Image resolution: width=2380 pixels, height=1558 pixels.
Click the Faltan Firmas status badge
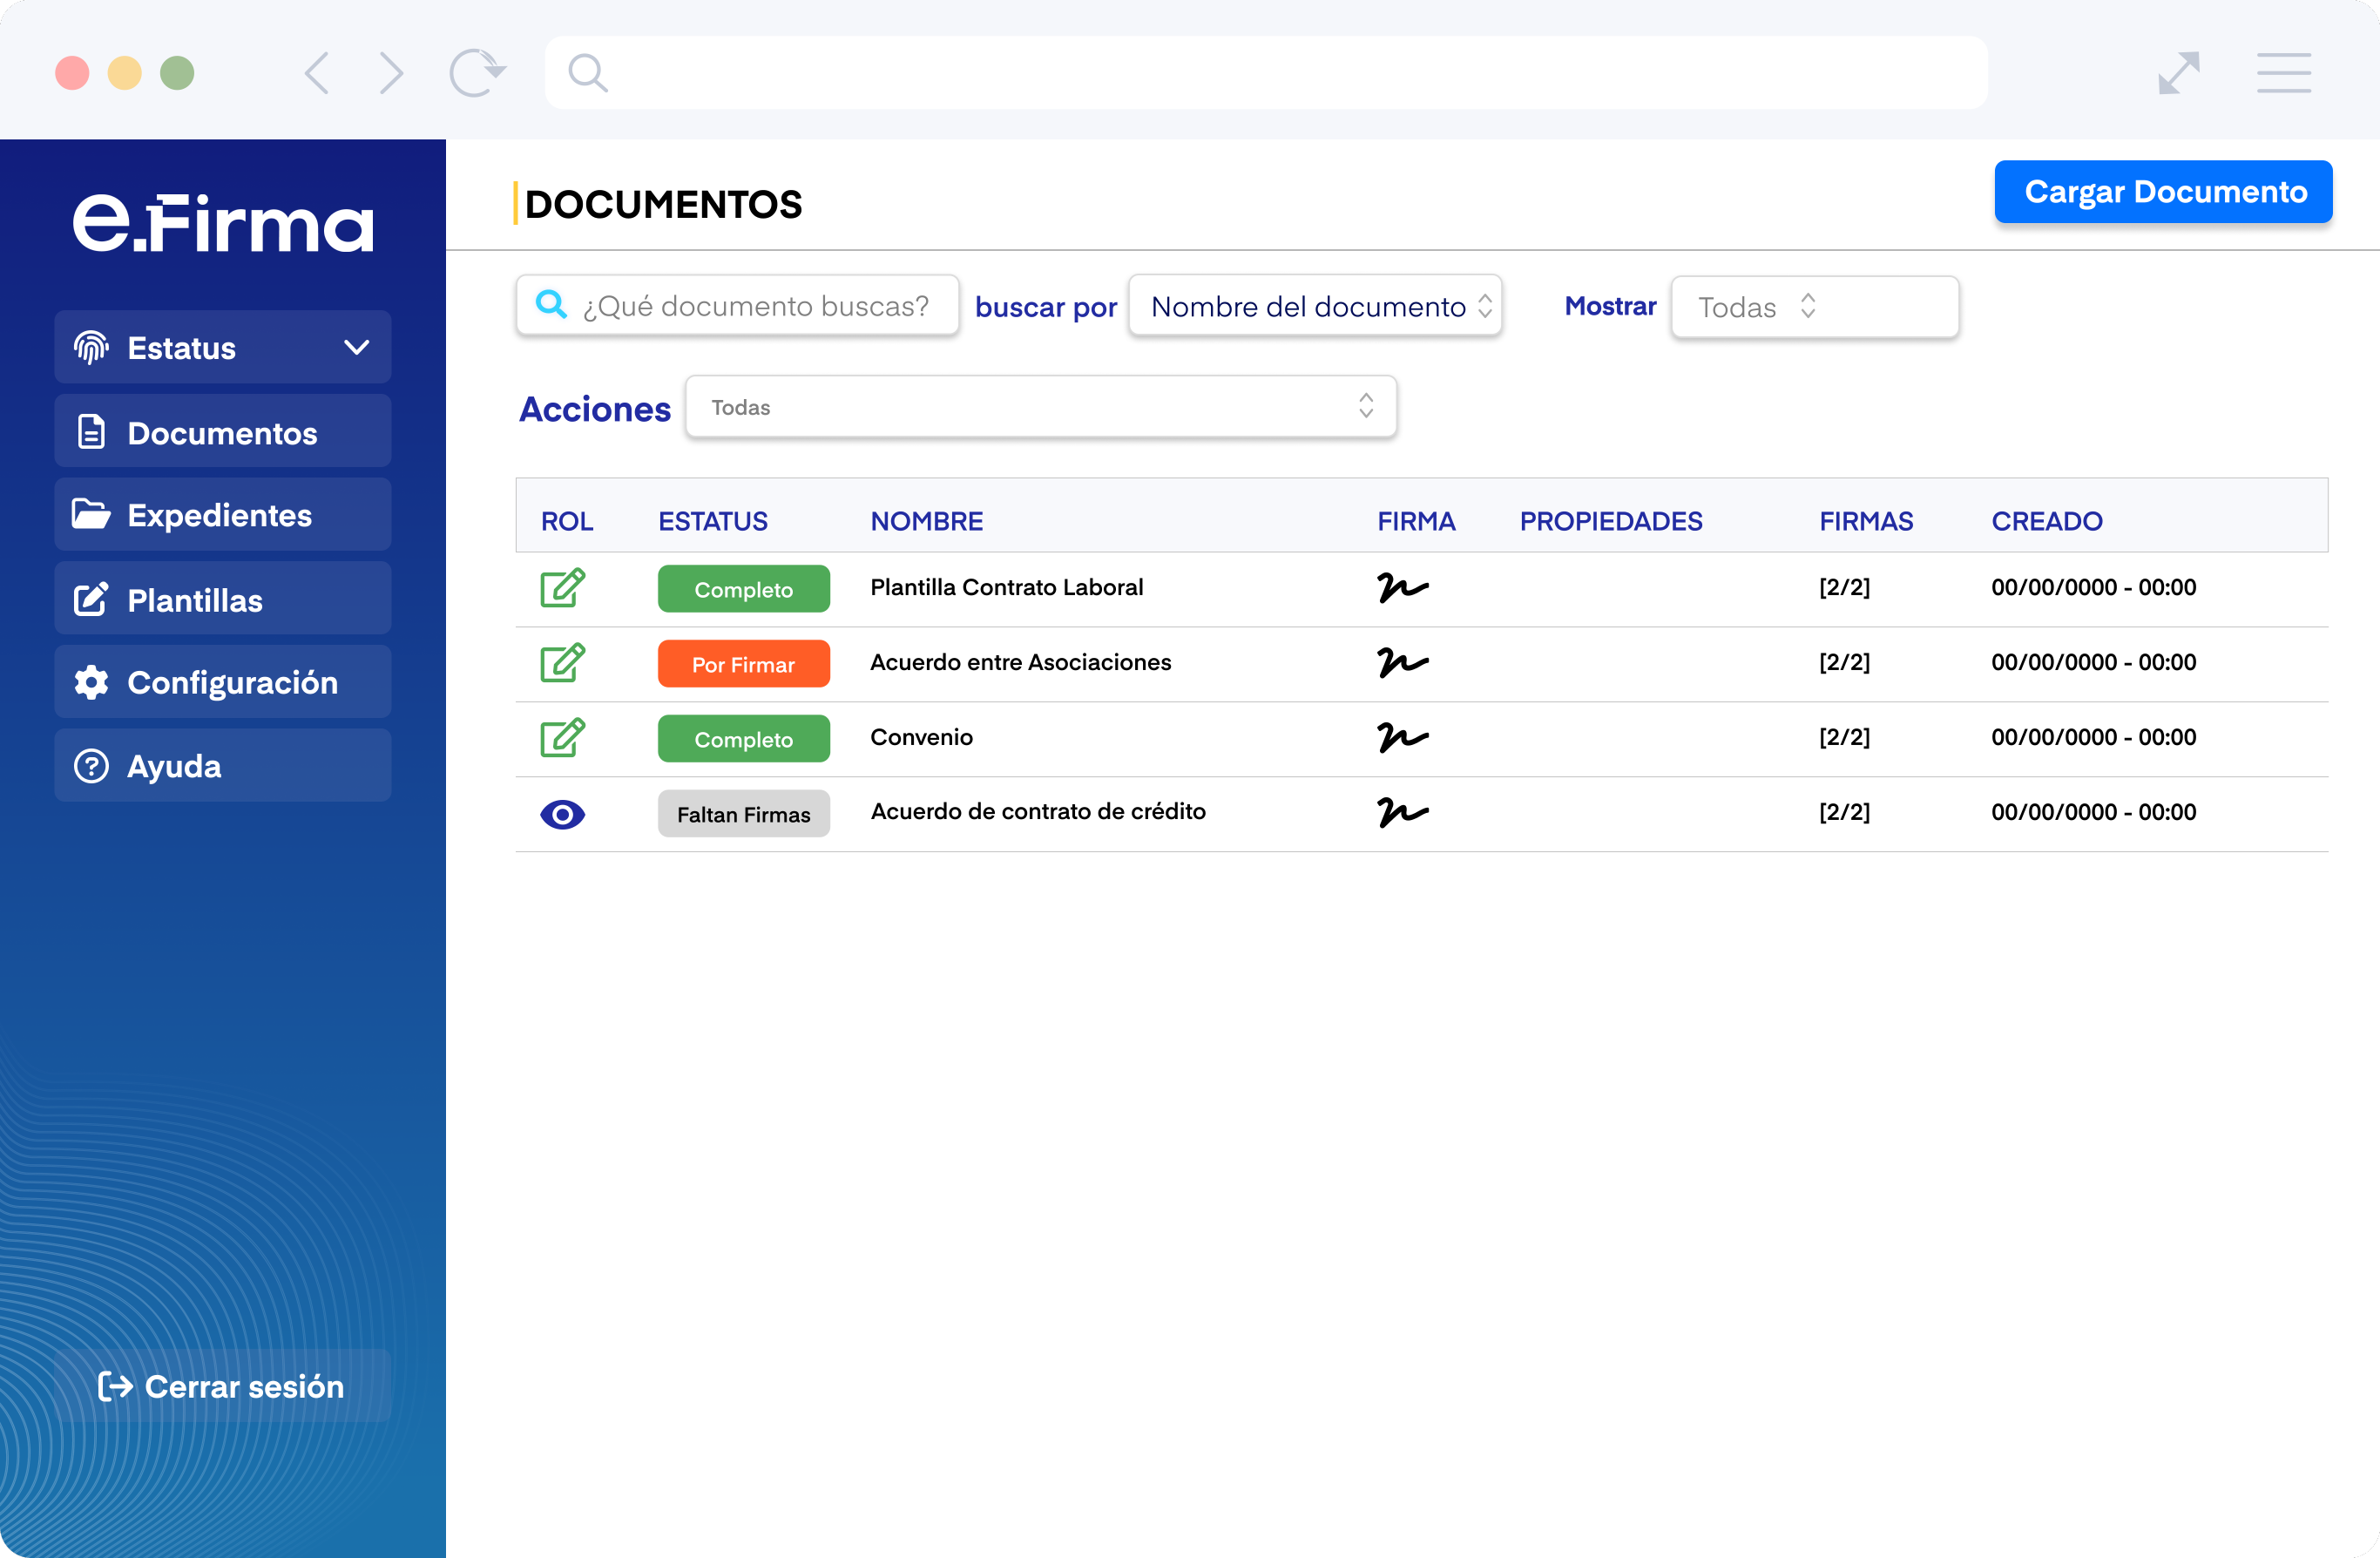click(744, 814)
